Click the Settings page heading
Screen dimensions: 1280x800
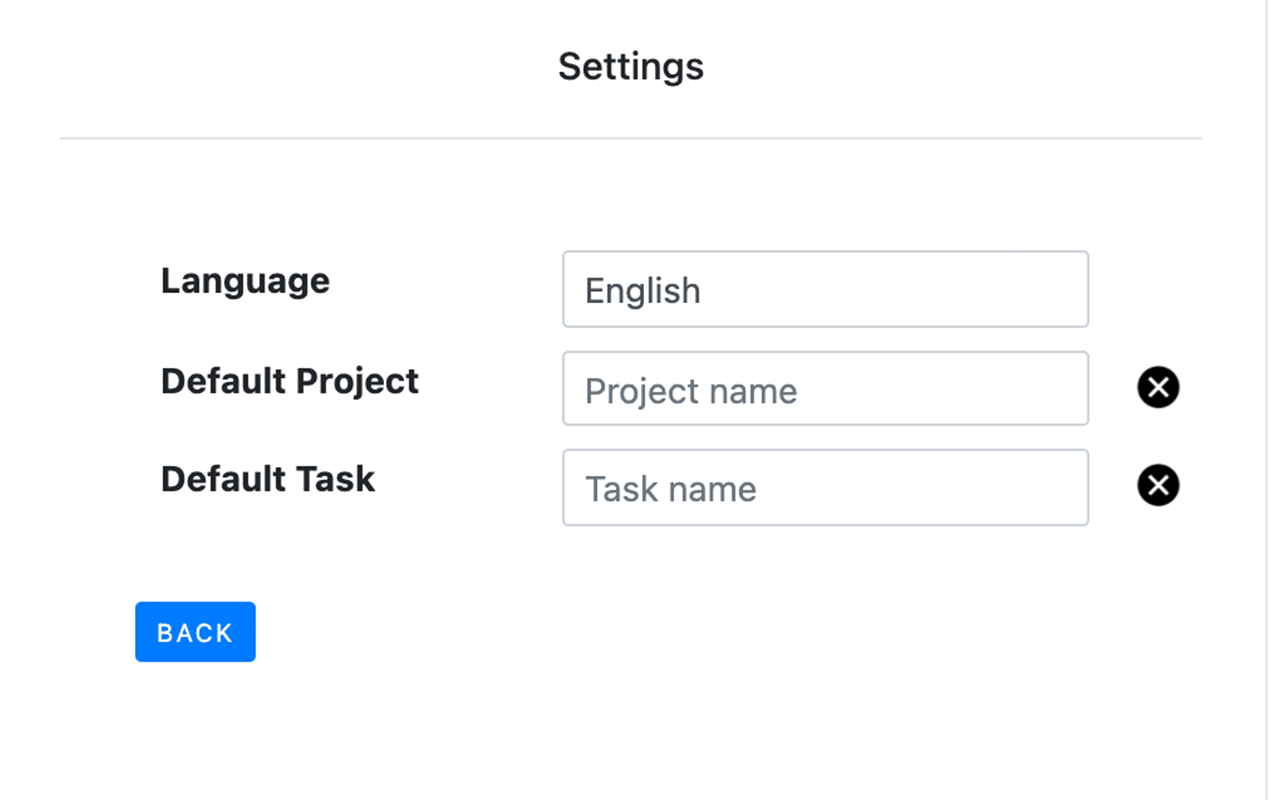(x=630, y=67)
